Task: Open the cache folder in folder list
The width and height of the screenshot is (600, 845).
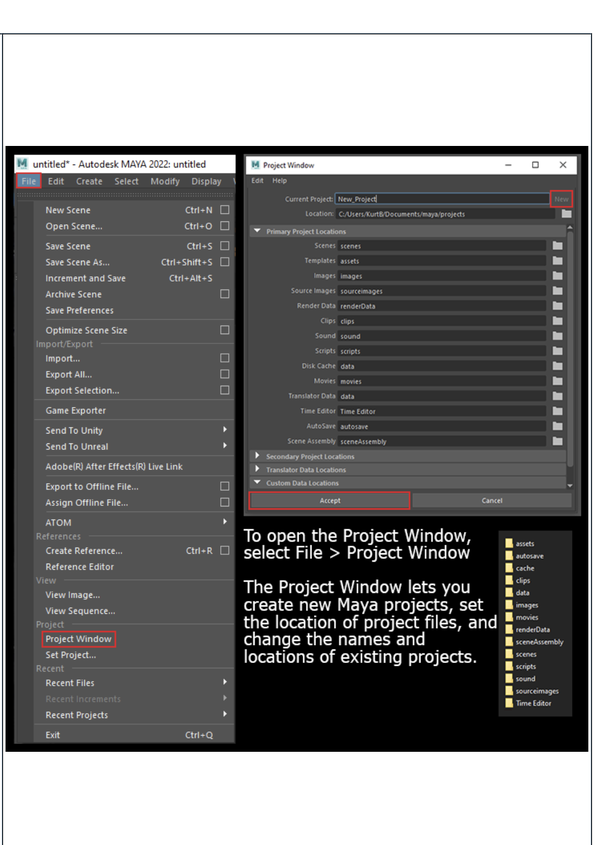Action: point(520,568)
